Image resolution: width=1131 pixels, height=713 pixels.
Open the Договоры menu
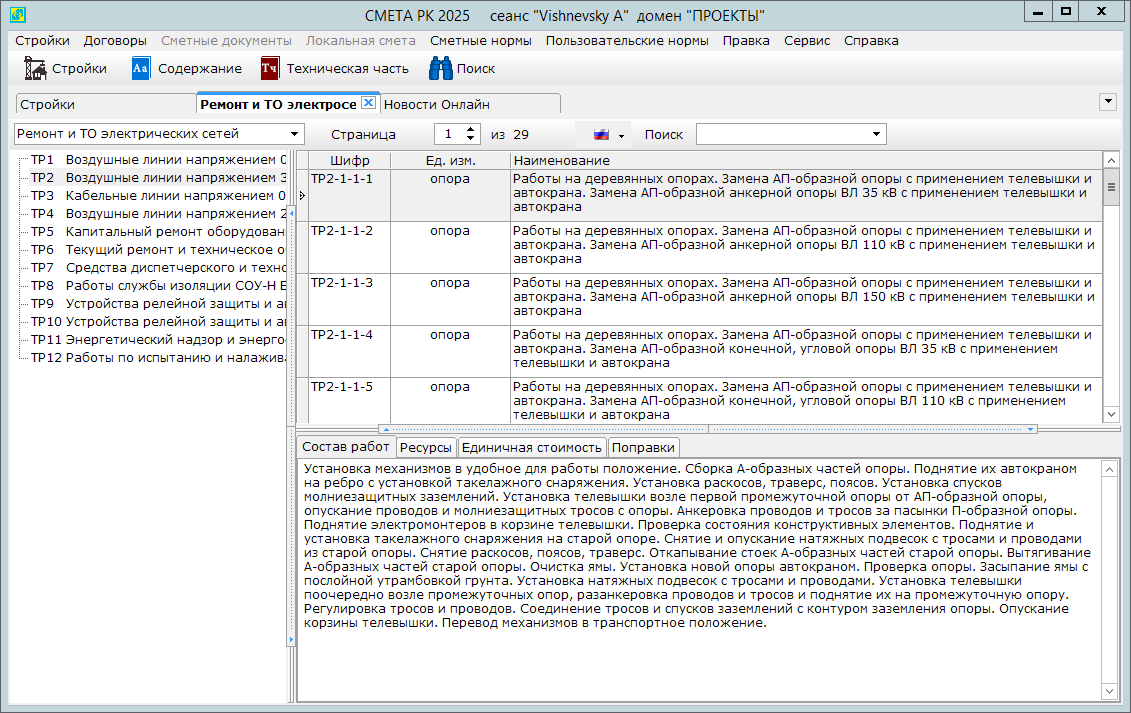[115, 40]
